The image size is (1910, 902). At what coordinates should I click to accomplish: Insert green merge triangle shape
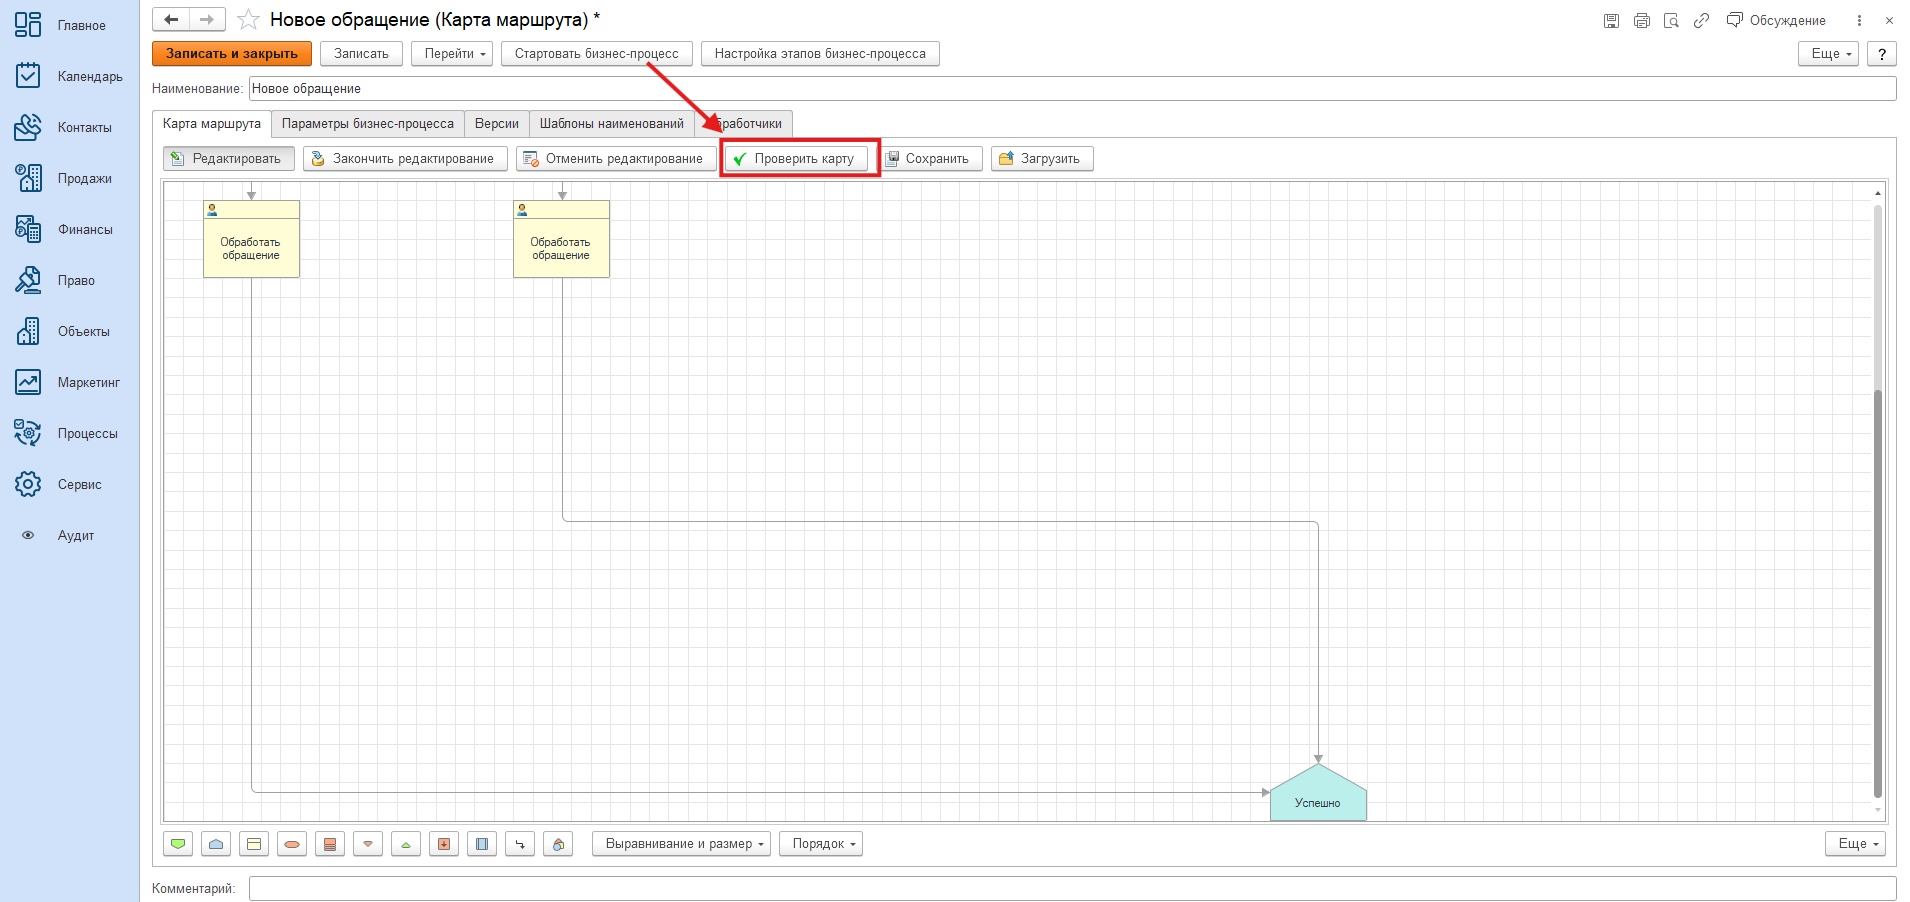coord(406,844)
